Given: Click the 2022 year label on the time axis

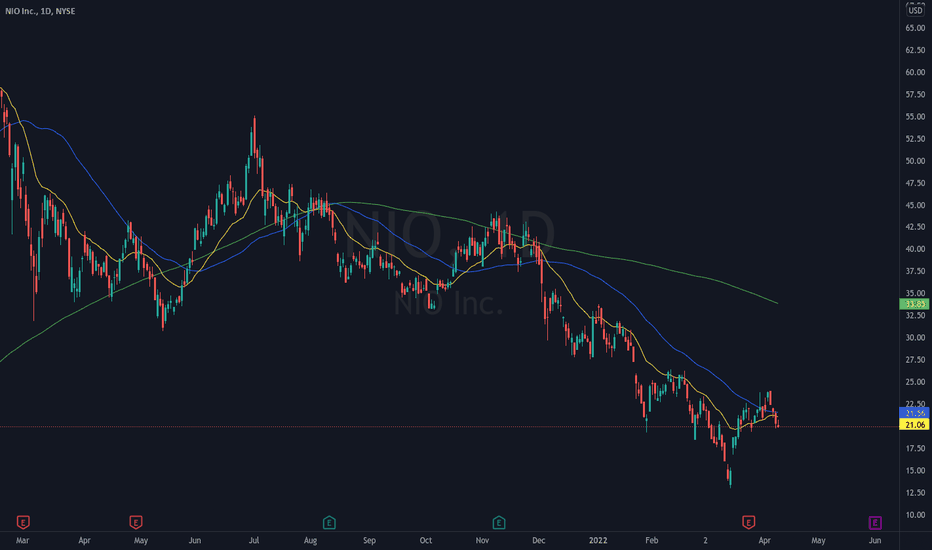Looking at the screenshot, I should (x=598, y=540).
